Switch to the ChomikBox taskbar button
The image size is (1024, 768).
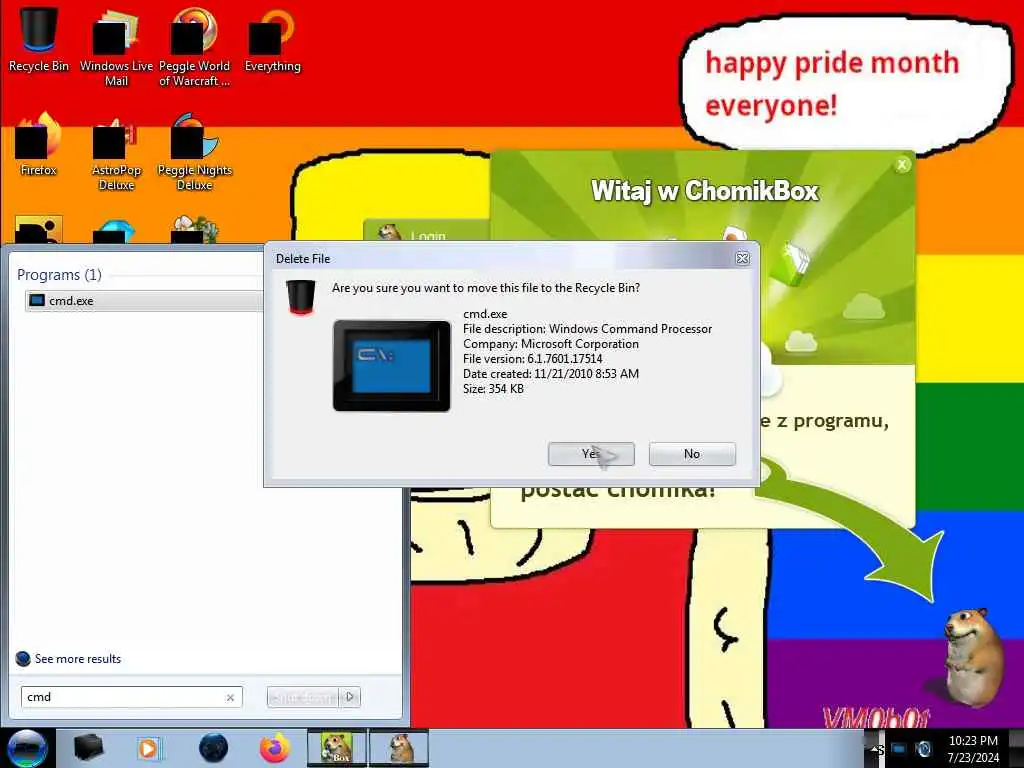[337, 748]
